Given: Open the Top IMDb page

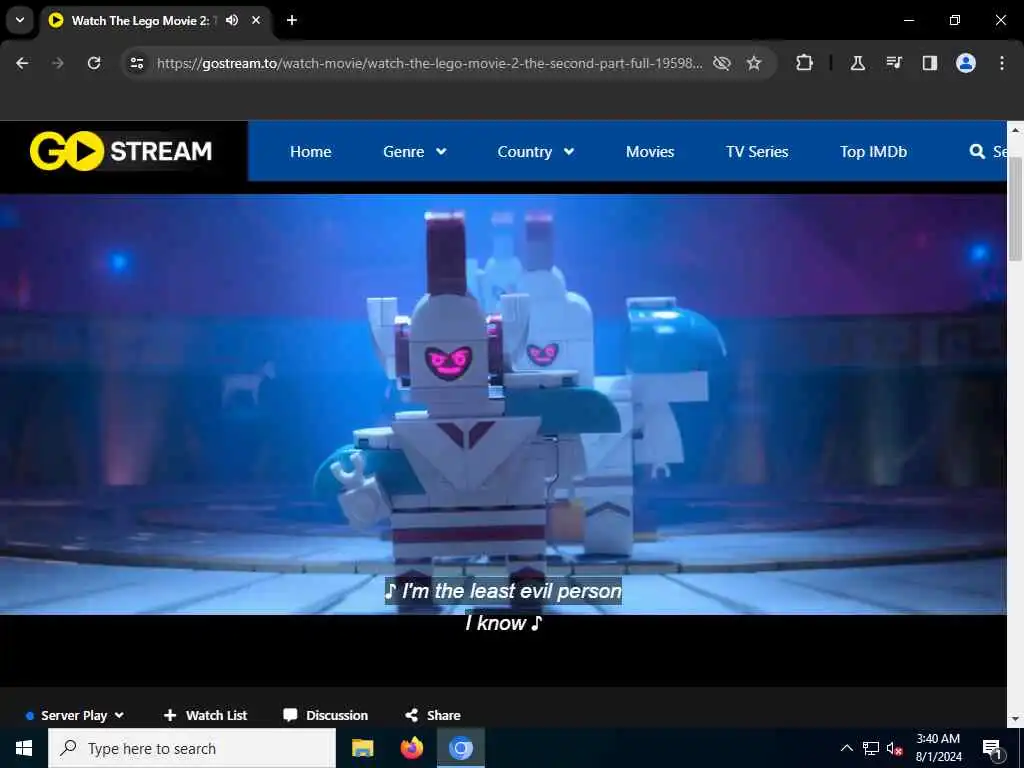Looking at the screenshot, I should pyautogui.click(x=873, y=152).
